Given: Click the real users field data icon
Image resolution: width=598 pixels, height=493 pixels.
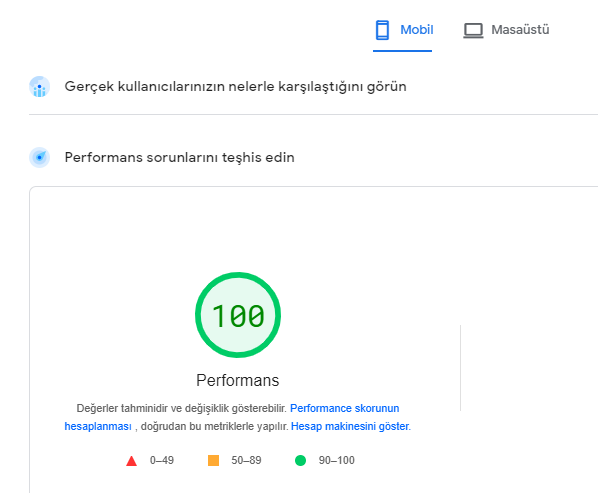Looking at the screenshot, I should (x=39, y=87).
